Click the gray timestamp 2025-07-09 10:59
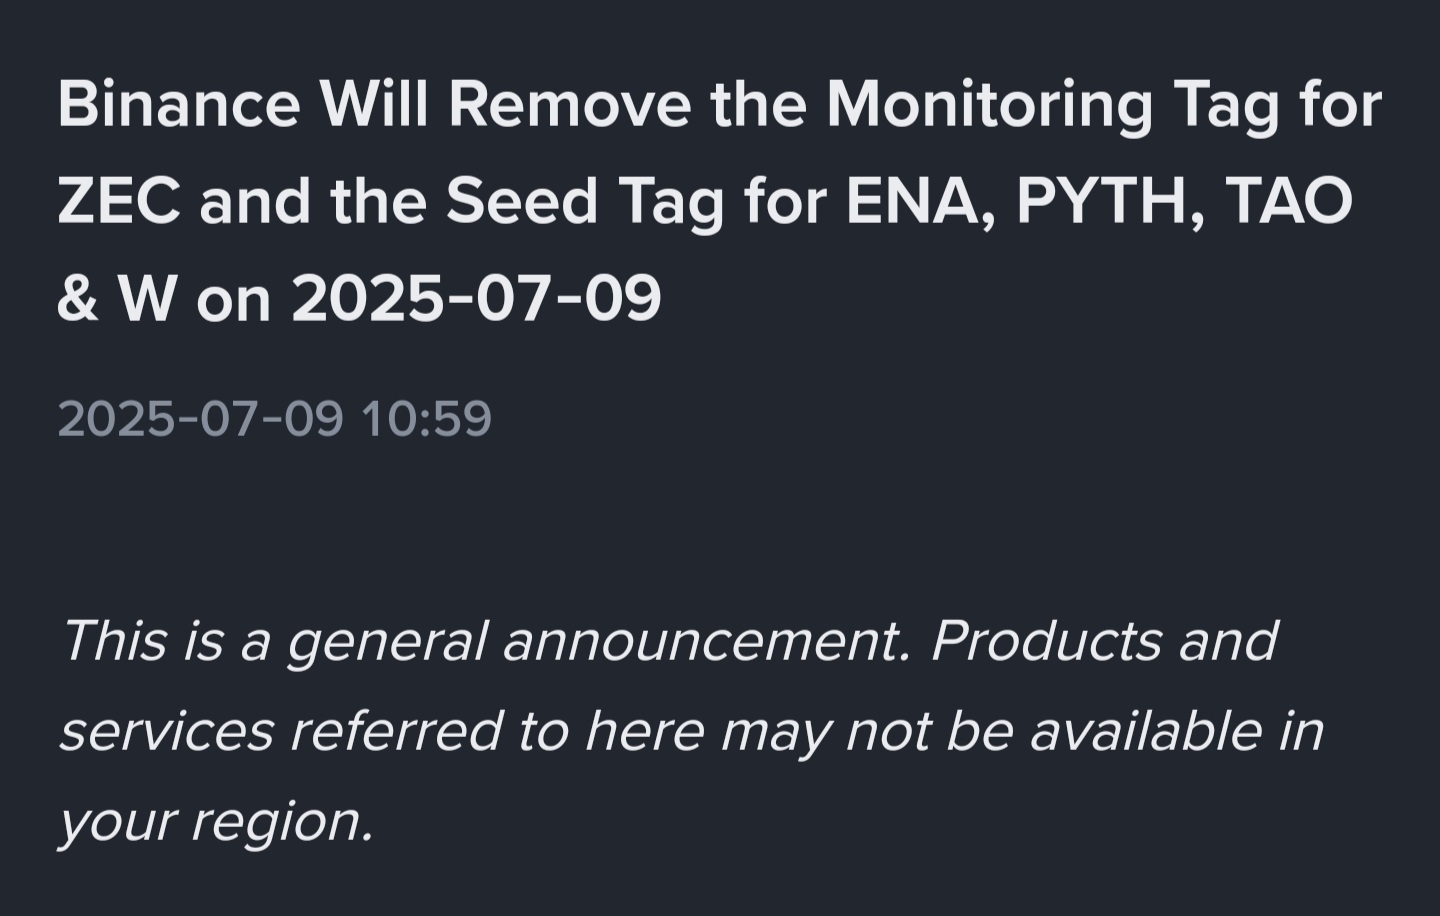Viewport: 1440px width, 916px height. (275, 418)
